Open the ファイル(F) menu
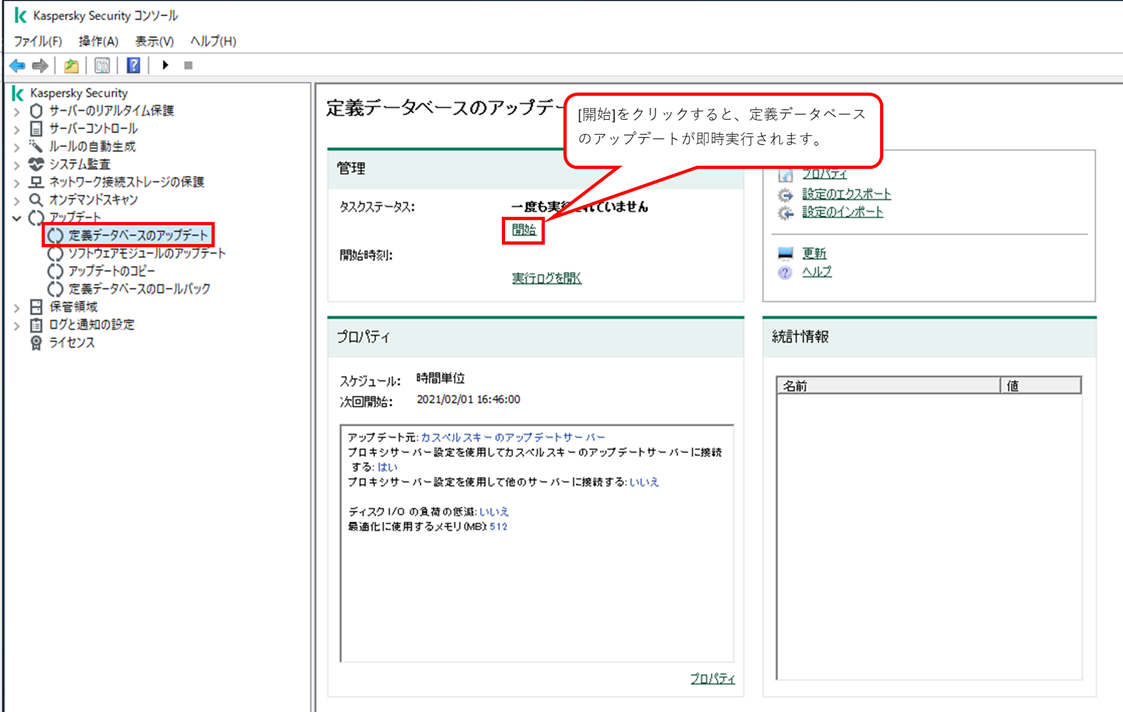The image size is (1123, 712). 38,42
